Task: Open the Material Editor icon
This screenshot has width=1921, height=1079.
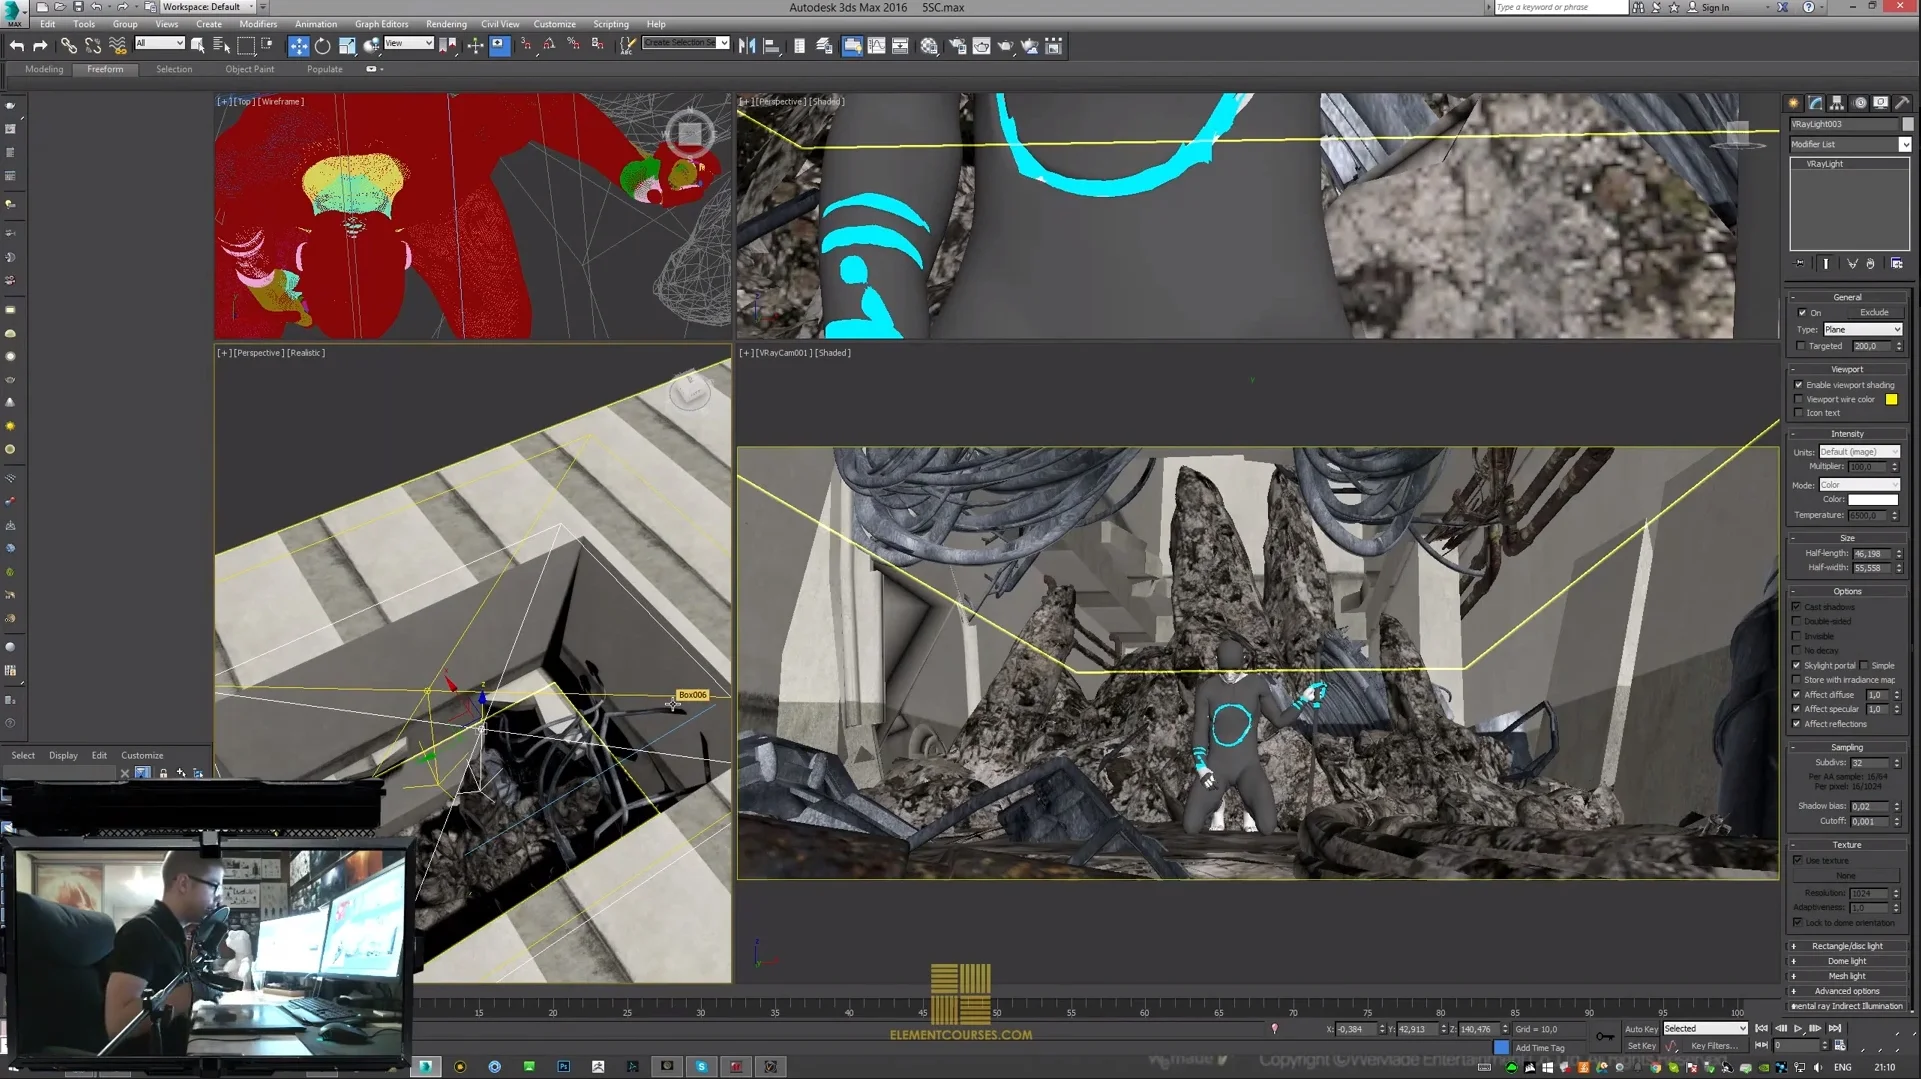Action: coord(930,45)
